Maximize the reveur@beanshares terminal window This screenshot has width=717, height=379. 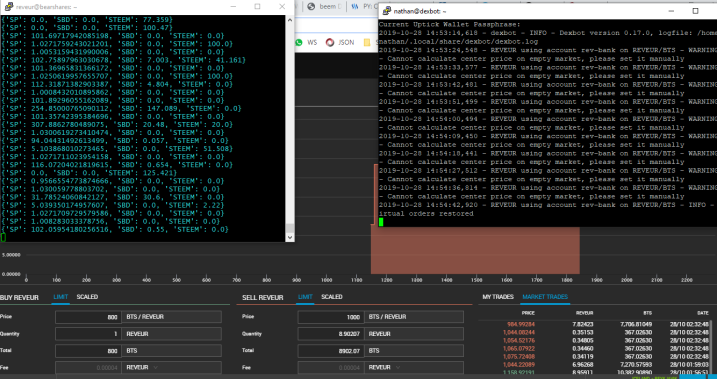257,6
